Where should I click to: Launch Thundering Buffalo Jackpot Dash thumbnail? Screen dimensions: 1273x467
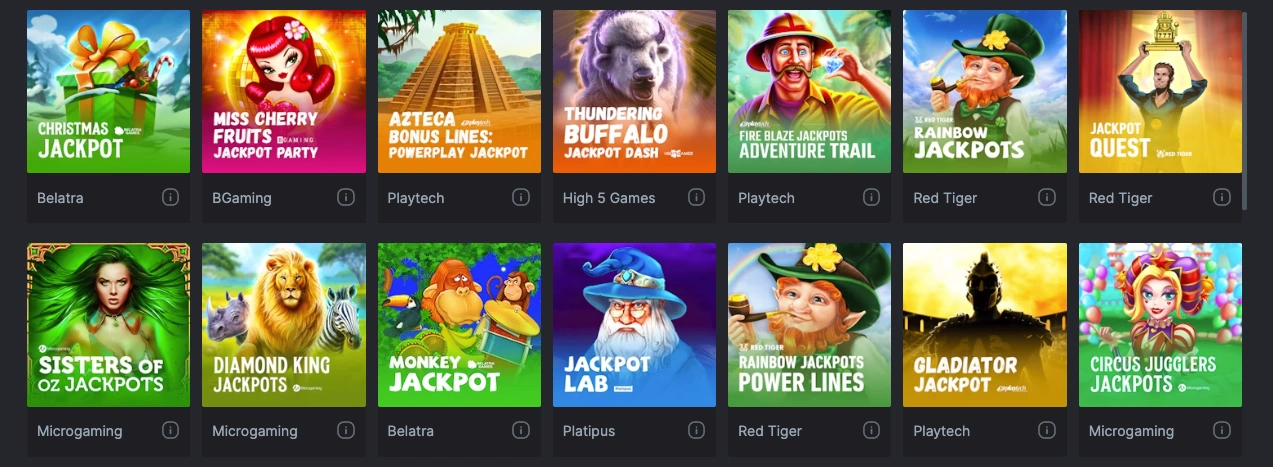pos(634,91)
